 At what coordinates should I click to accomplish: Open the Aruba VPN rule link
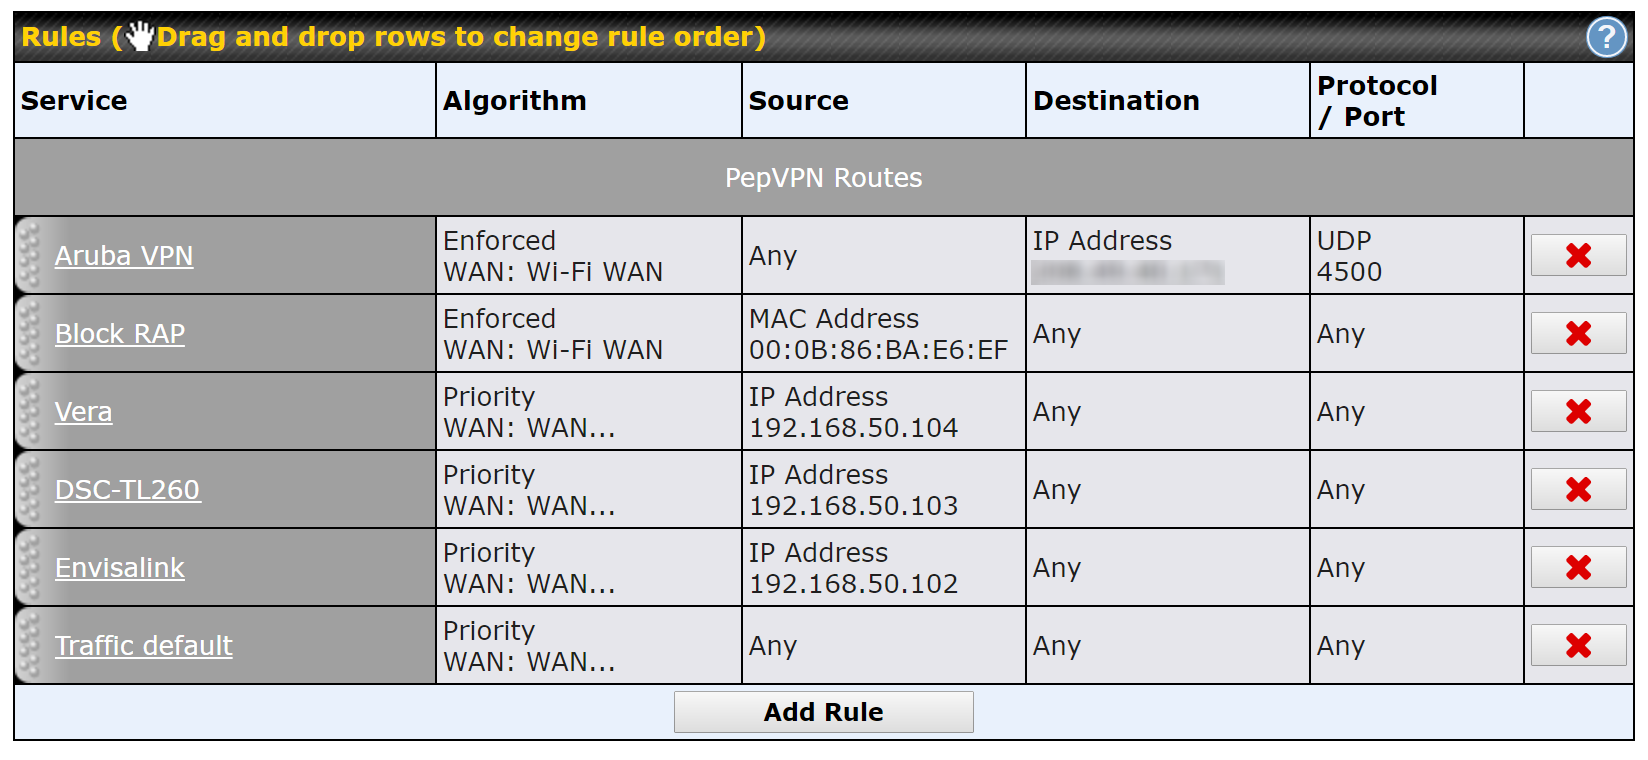(x=124, y=256)
